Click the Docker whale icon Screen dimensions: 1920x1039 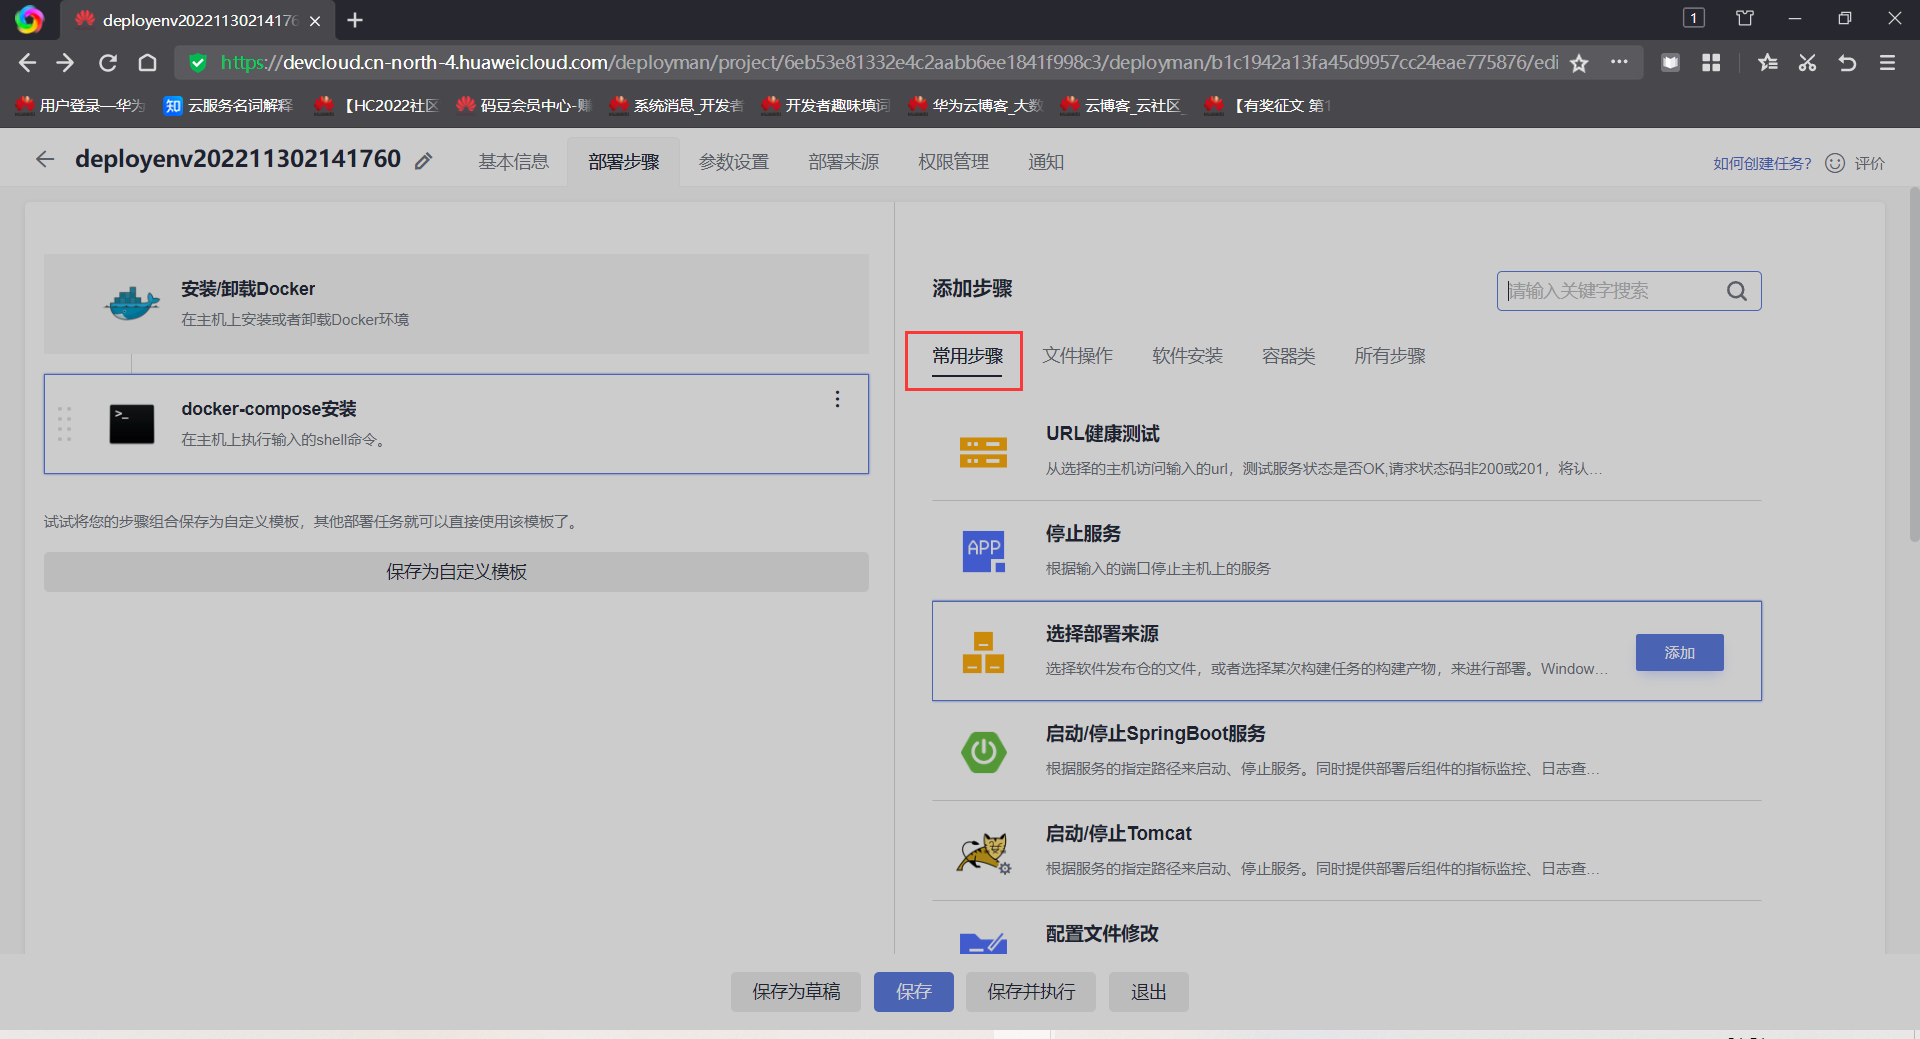(132, 303)
